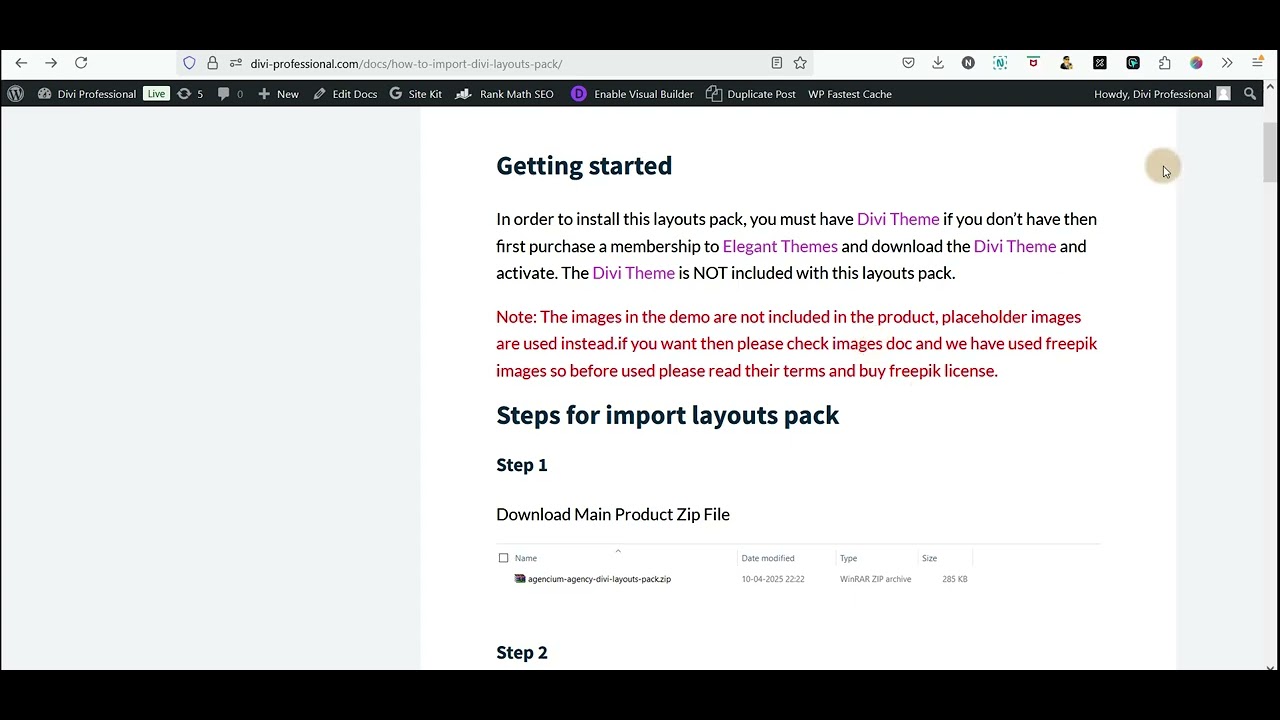Open the red shield extension icon
1280x720 pixels.
pos(1033,62)
